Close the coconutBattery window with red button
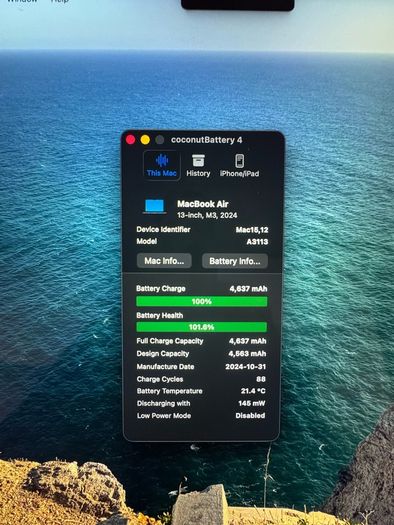Screen dimensions: 394x525 (131, 140)
